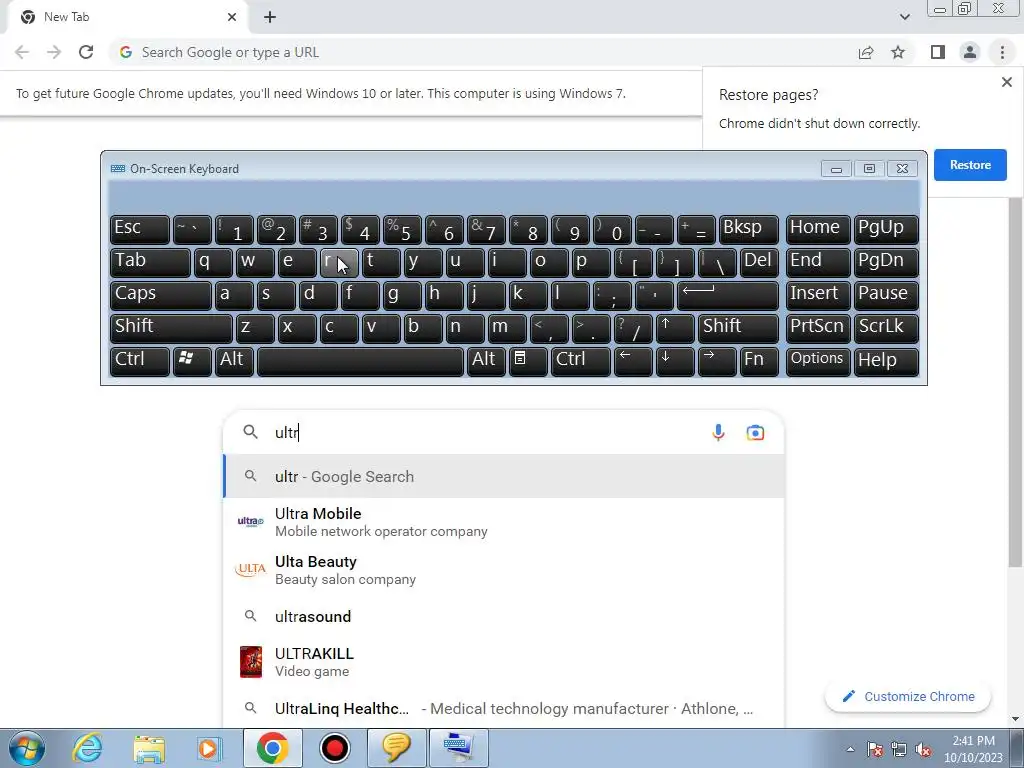Click the Bksp key on the On-Screen Keyboard
Viewport: 1024px width, 768px height.
[748, 228]
